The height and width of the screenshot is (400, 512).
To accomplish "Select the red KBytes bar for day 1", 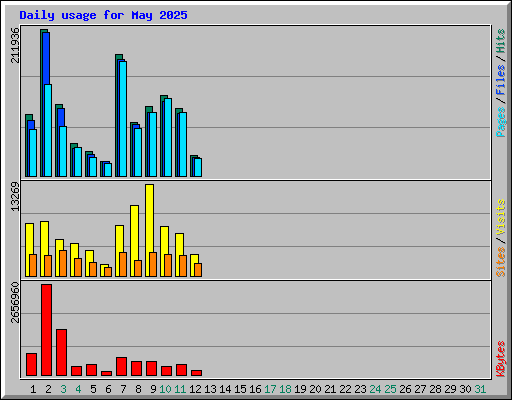I will [x=31, y=364].
